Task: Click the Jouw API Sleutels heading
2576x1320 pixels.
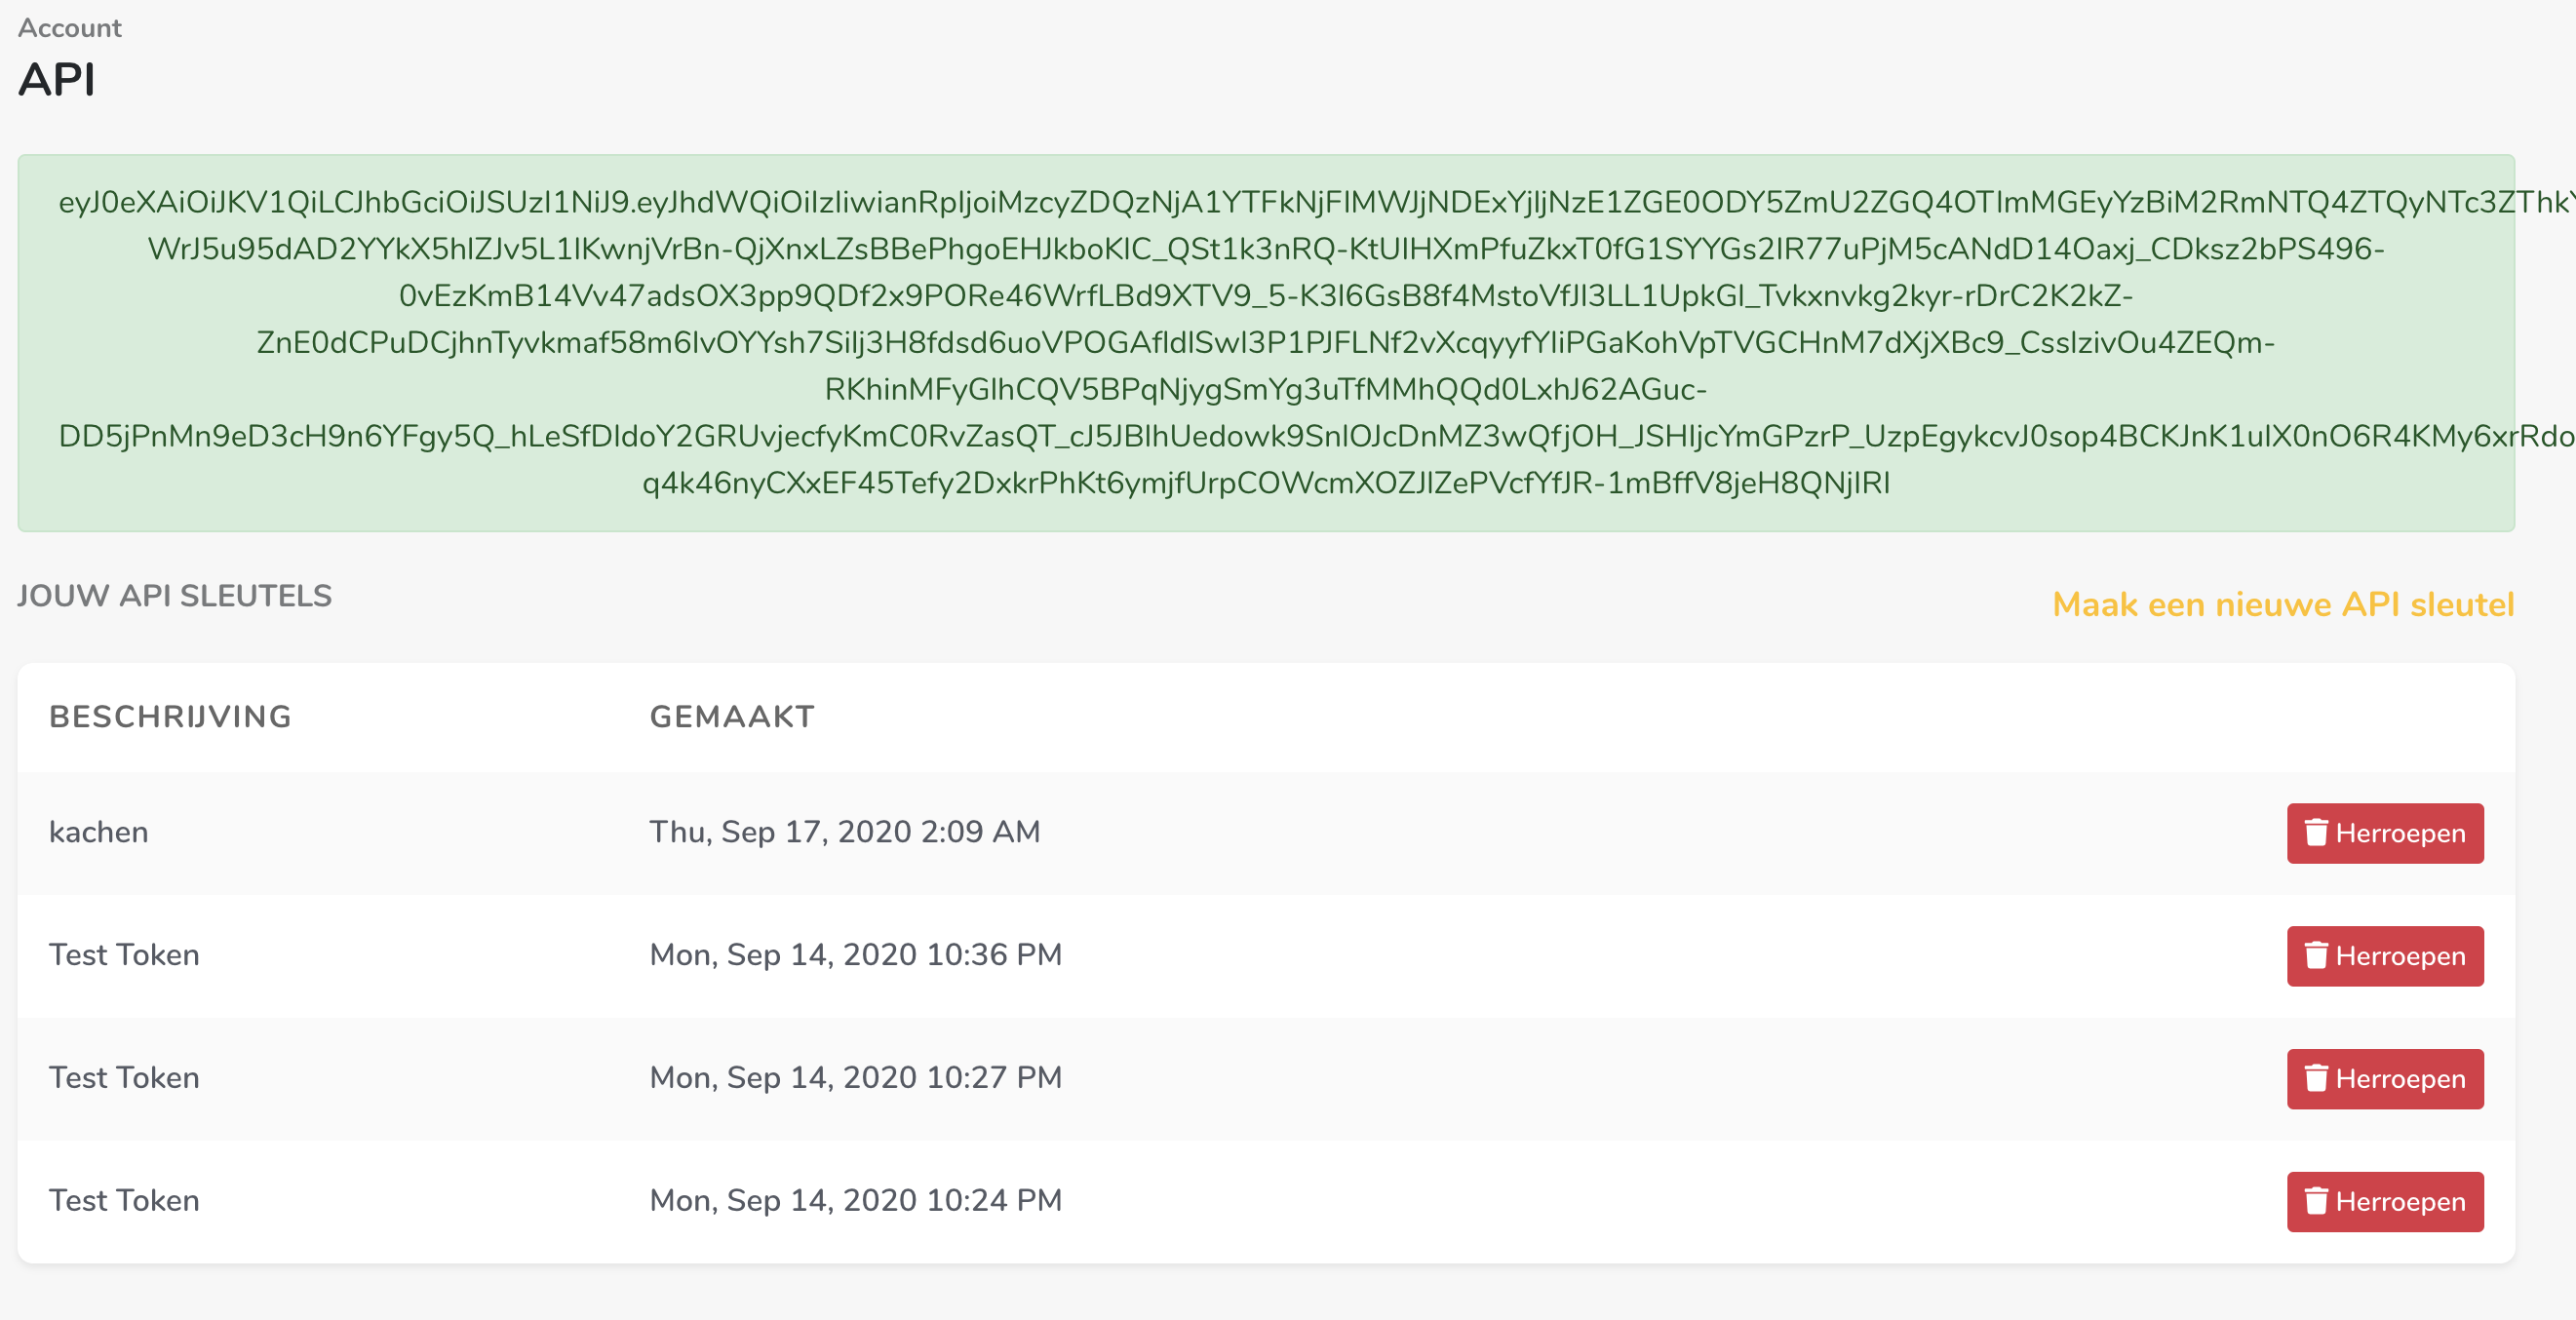Action: [x=174, y=596]
